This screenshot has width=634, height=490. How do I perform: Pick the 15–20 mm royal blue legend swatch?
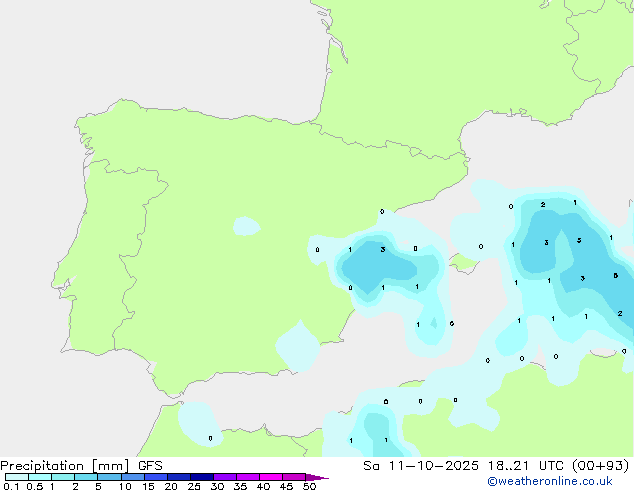(156, 477)
